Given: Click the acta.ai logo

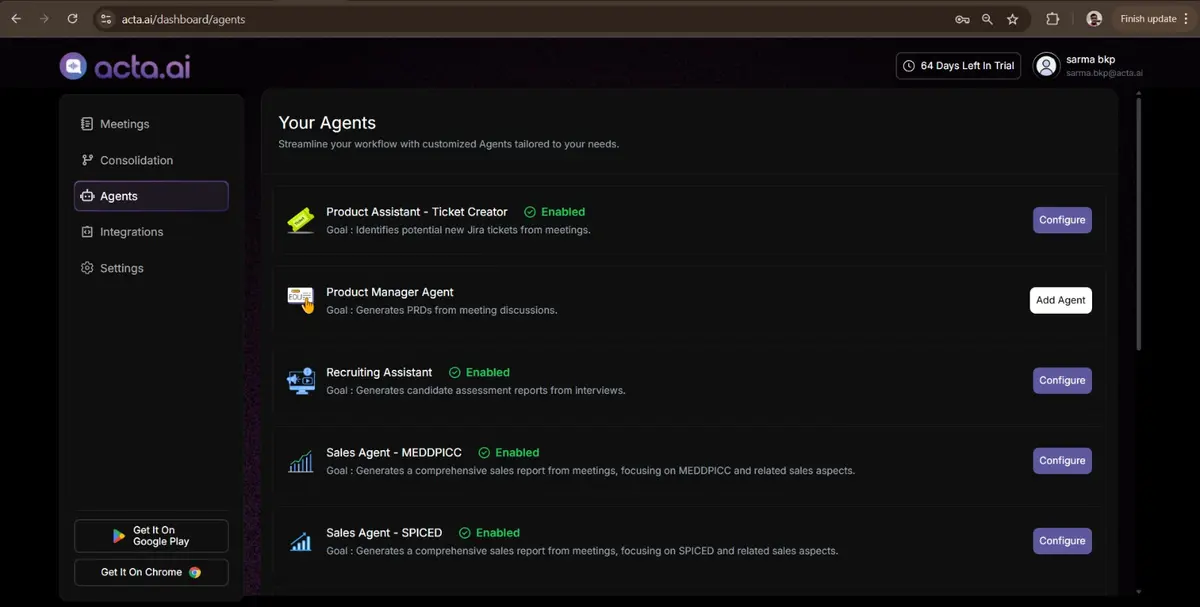Looking at the screenshot, I should (x=124, y=66).
